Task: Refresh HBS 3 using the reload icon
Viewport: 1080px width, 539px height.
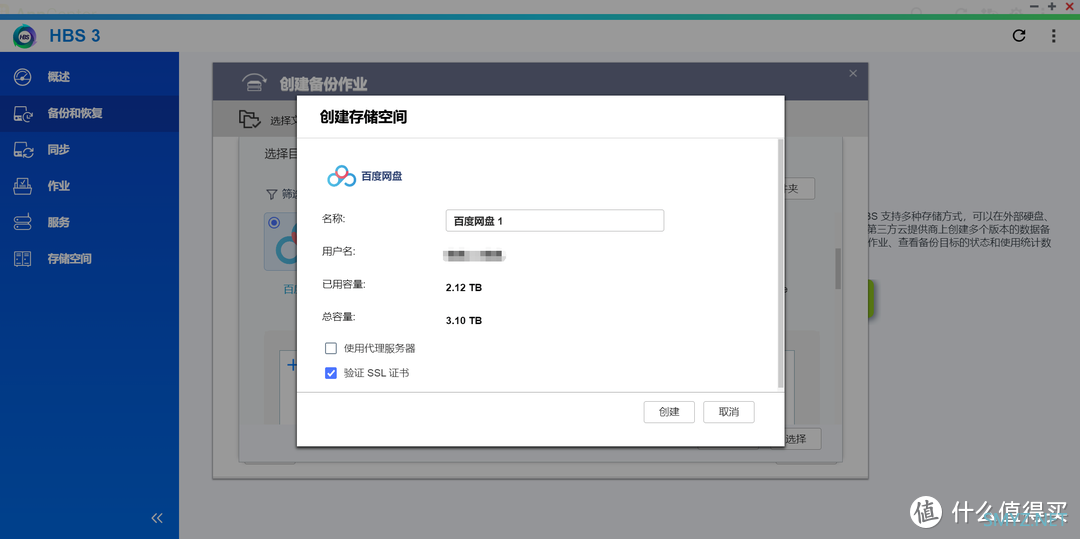Action: point(1019,36)
